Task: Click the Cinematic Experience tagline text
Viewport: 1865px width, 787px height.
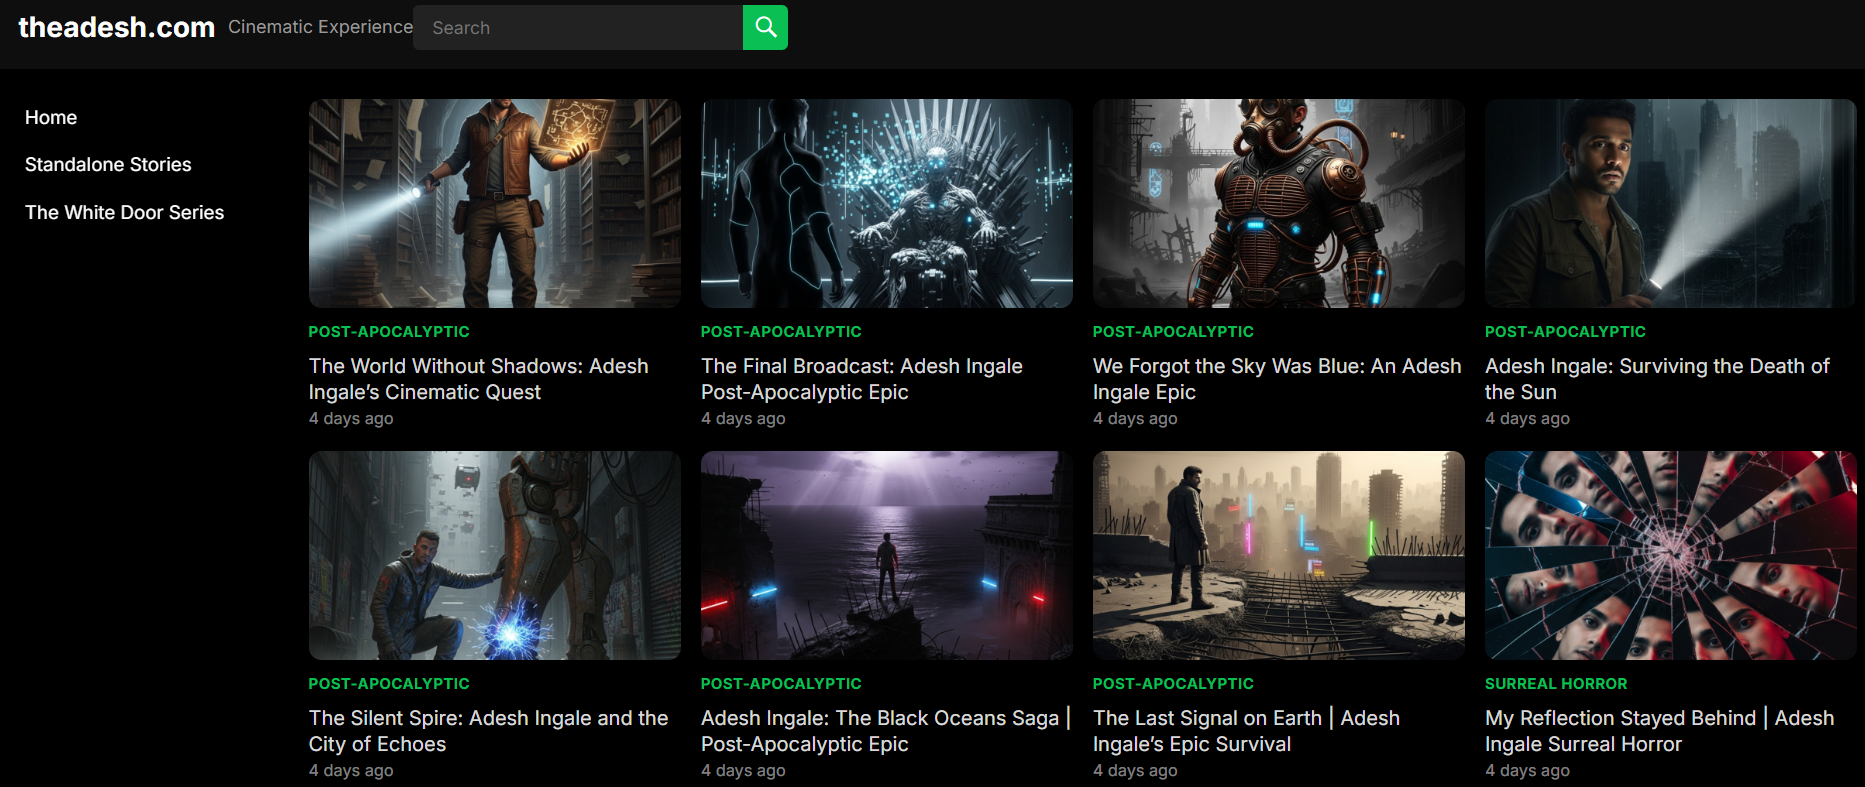Action: click(x=320, y=27)
